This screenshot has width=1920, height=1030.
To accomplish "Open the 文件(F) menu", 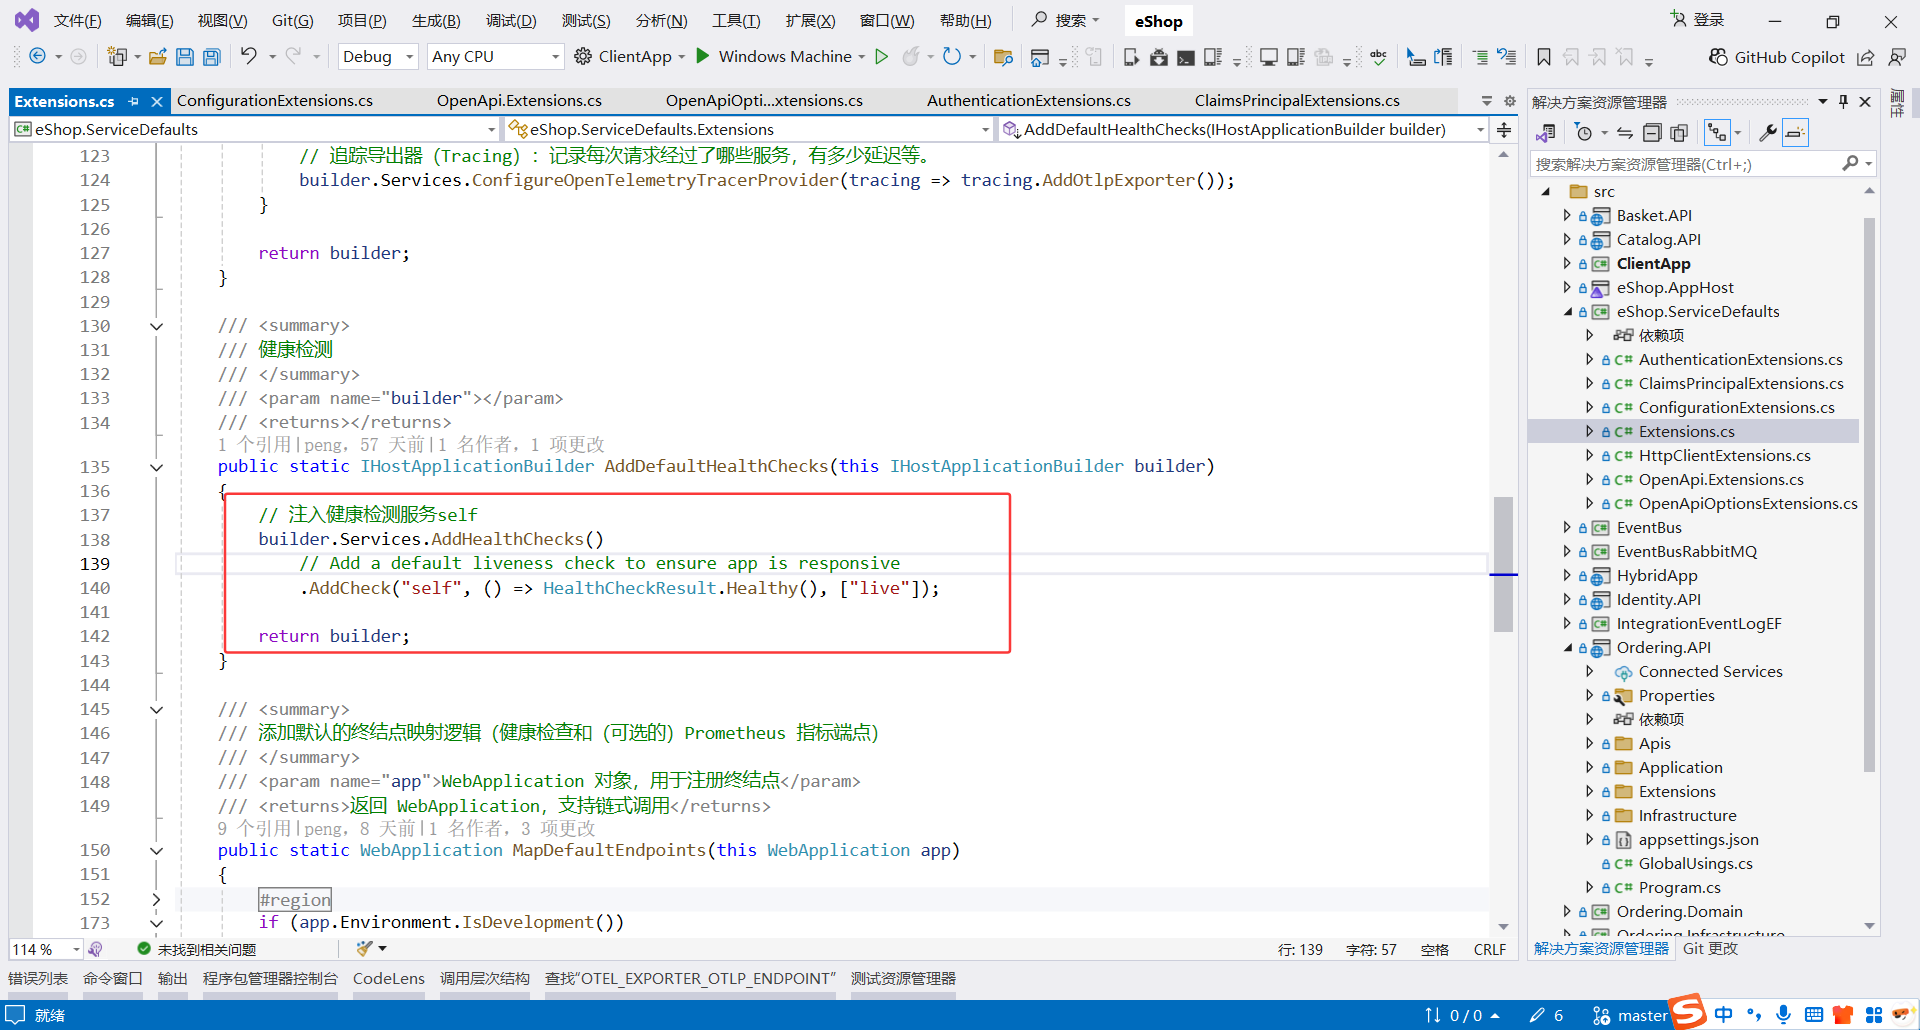I will coord(77,21).
